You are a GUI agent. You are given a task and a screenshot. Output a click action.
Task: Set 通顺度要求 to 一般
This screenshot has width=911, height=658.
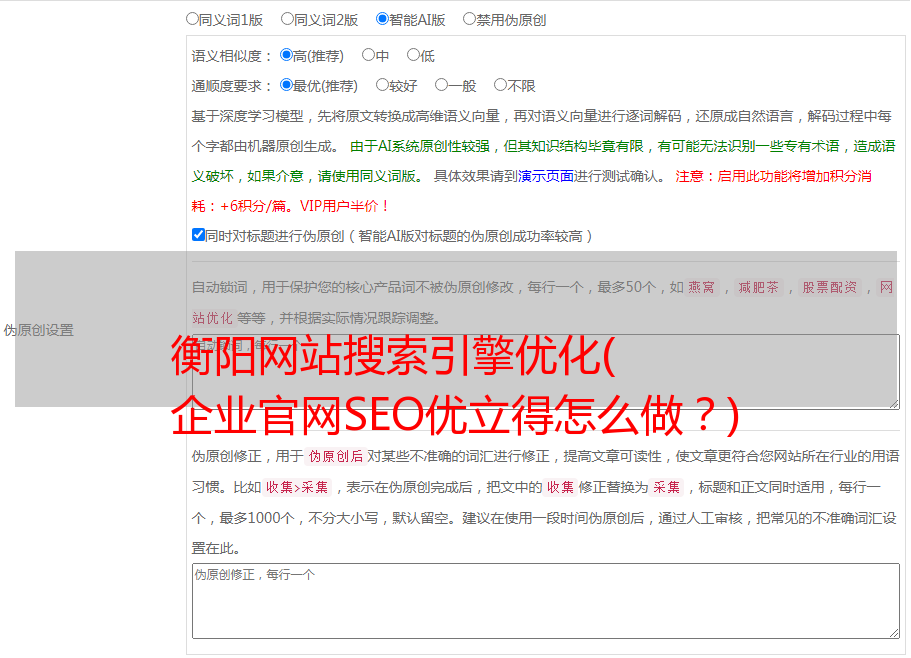442,85
